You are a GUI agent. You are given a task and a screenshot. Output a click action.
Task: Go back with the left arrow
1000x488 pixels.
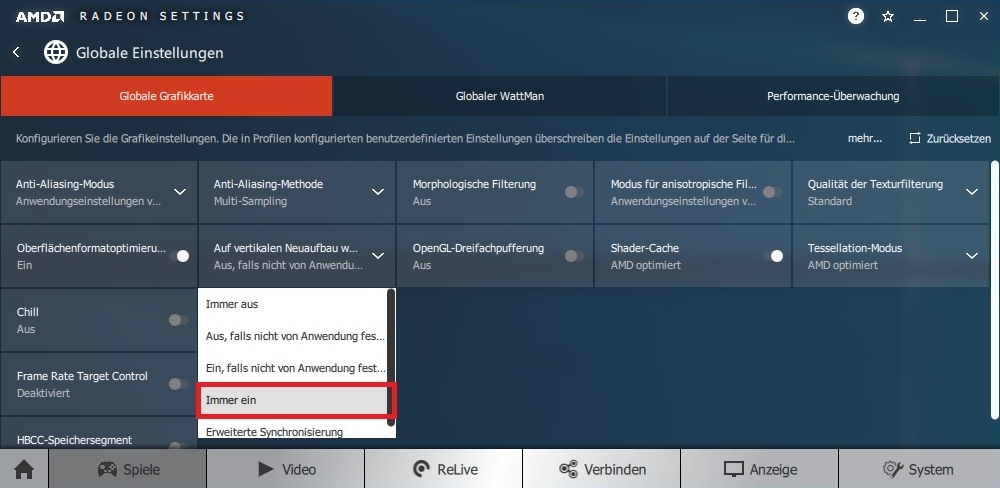click(17, 52)
